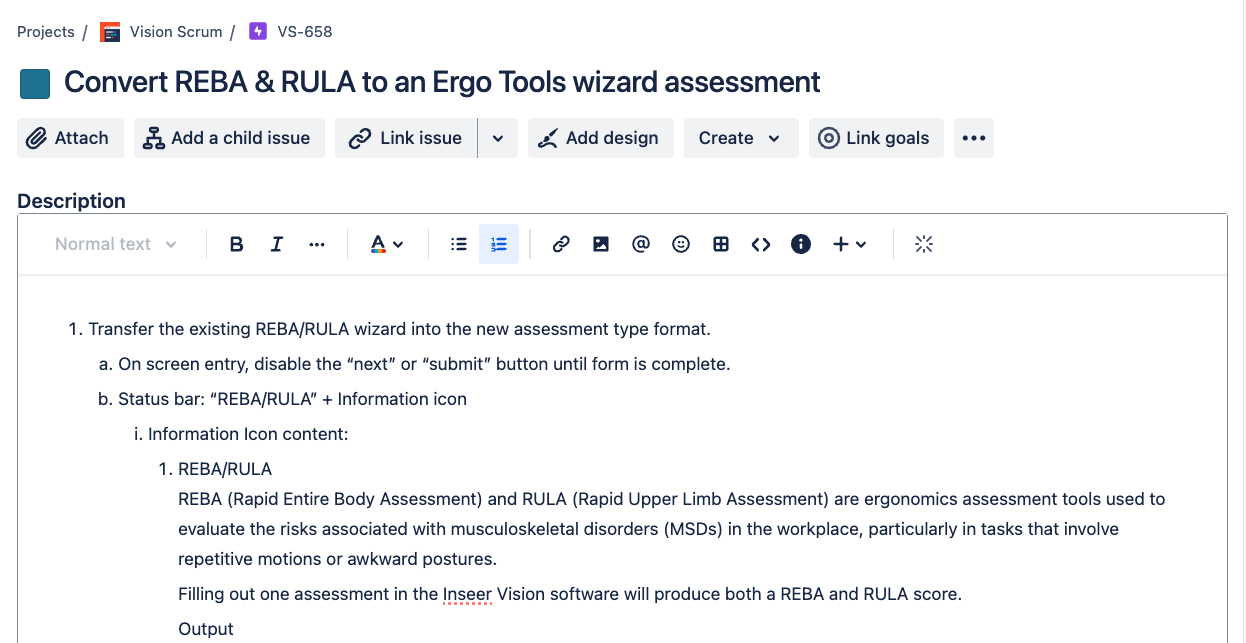This screenshot has width=1246, height=643.
Task: Insert a code snippet block
Action: [761, 244]
